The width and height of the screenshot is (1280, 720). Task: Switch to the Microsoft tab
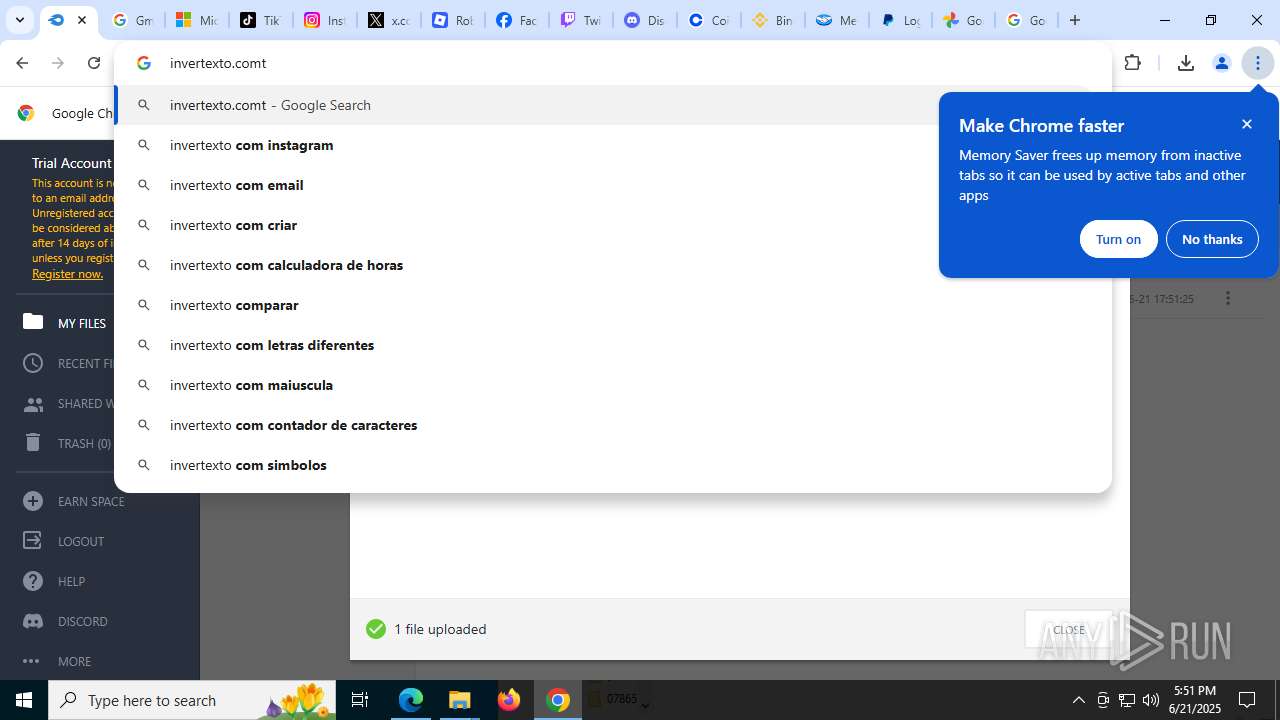196,20
